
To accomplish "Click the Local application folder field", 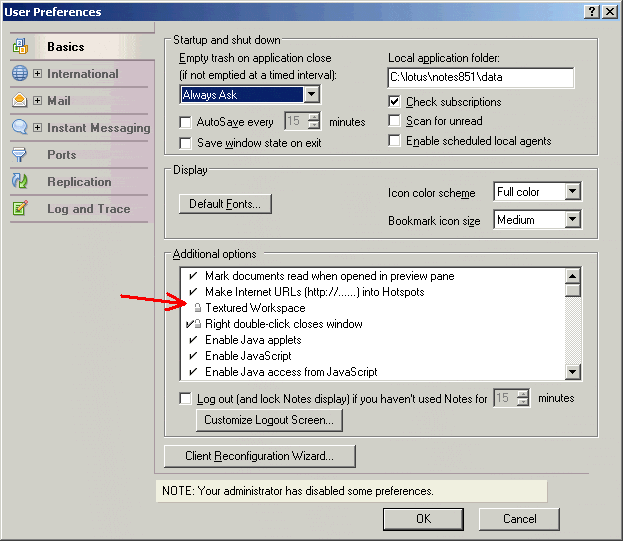I will [480, 78].
